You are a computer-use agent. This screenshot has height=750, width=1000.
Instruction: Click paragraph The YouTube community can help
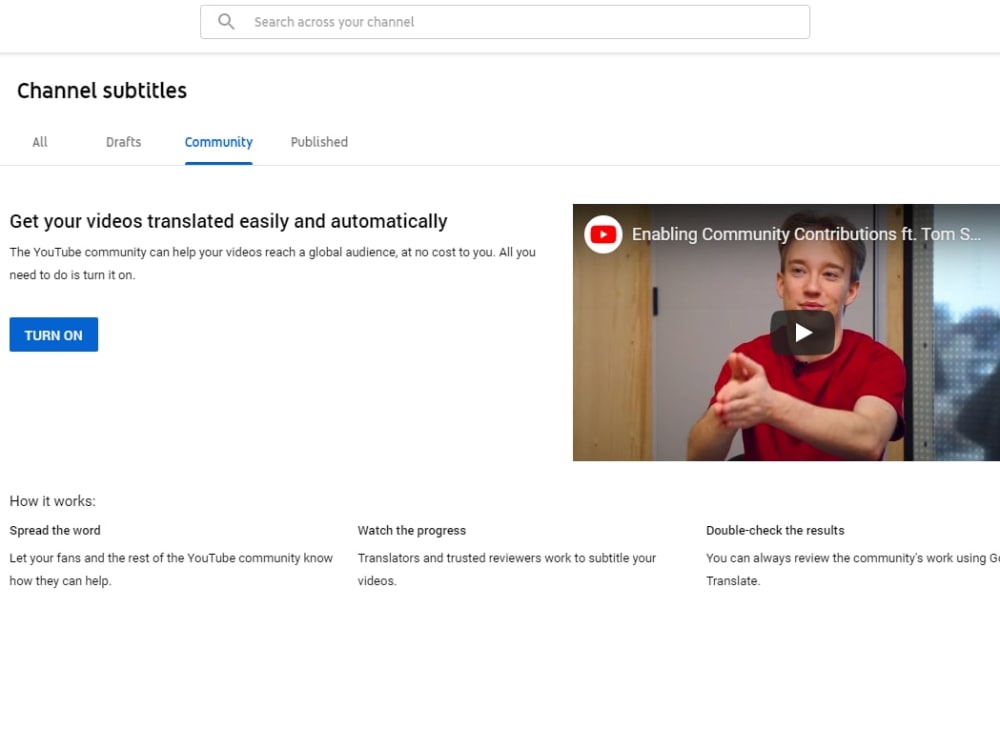pos(272,263)
